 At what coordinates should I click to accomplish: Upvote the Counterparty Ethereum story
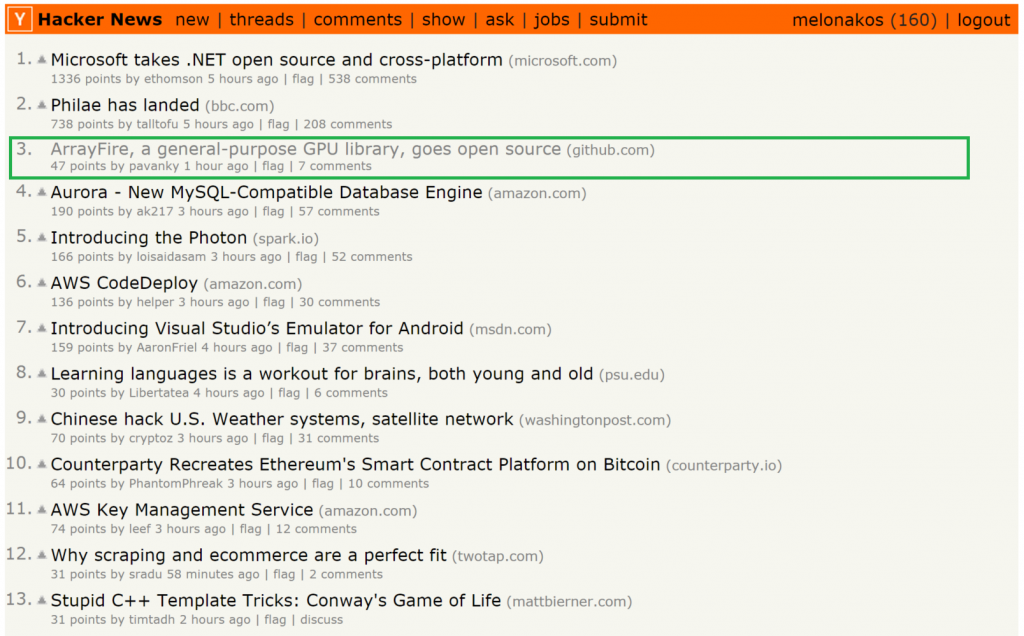(x=42, y=464)
